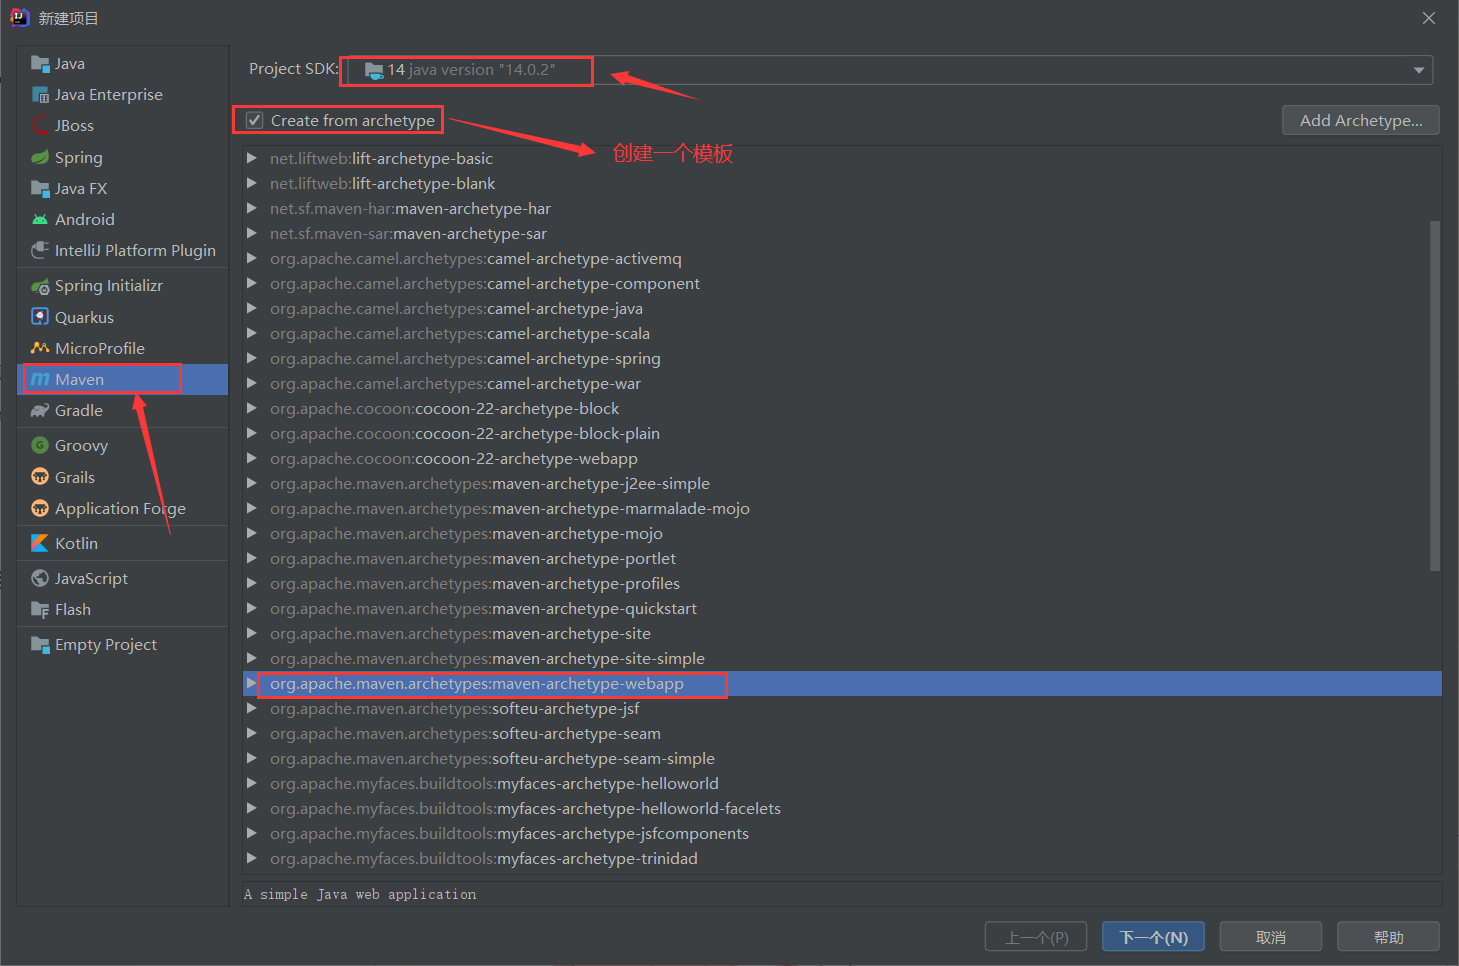Select myfaces-archetype-jsfcomponents row

(x=842, y=833)
